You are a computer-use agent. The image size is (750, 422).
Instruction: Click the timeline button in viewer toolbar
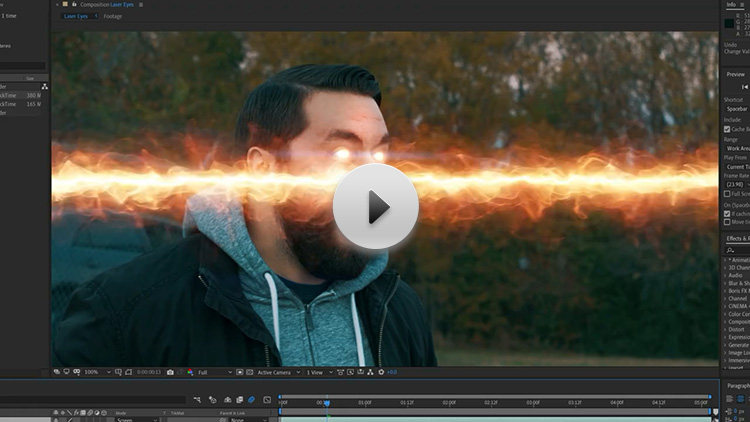click(x=361, y=372)
